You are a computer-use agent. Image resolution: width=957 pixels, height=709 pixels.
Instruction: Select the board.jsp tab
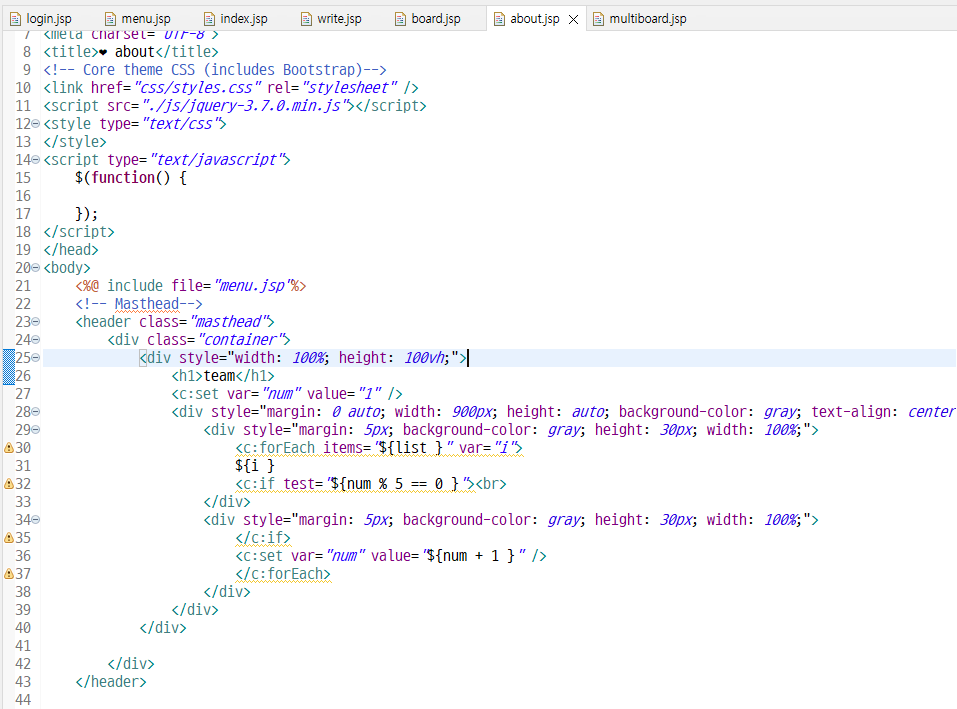coord(428,19)
